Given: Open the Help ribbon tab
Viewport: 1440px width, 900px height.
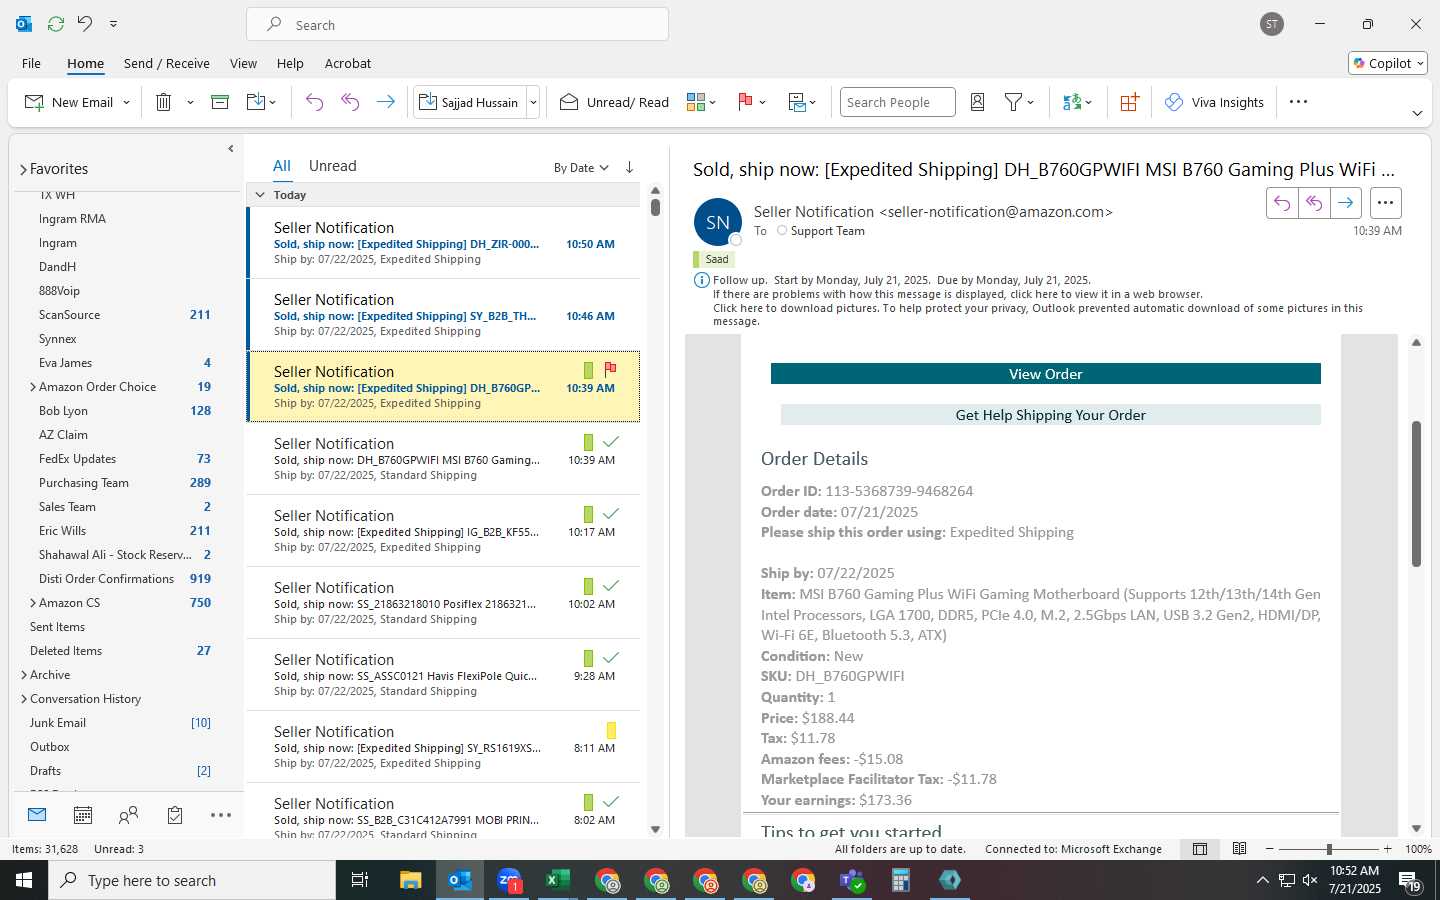Looking at the screenshot, I should [x=290, y=63].
